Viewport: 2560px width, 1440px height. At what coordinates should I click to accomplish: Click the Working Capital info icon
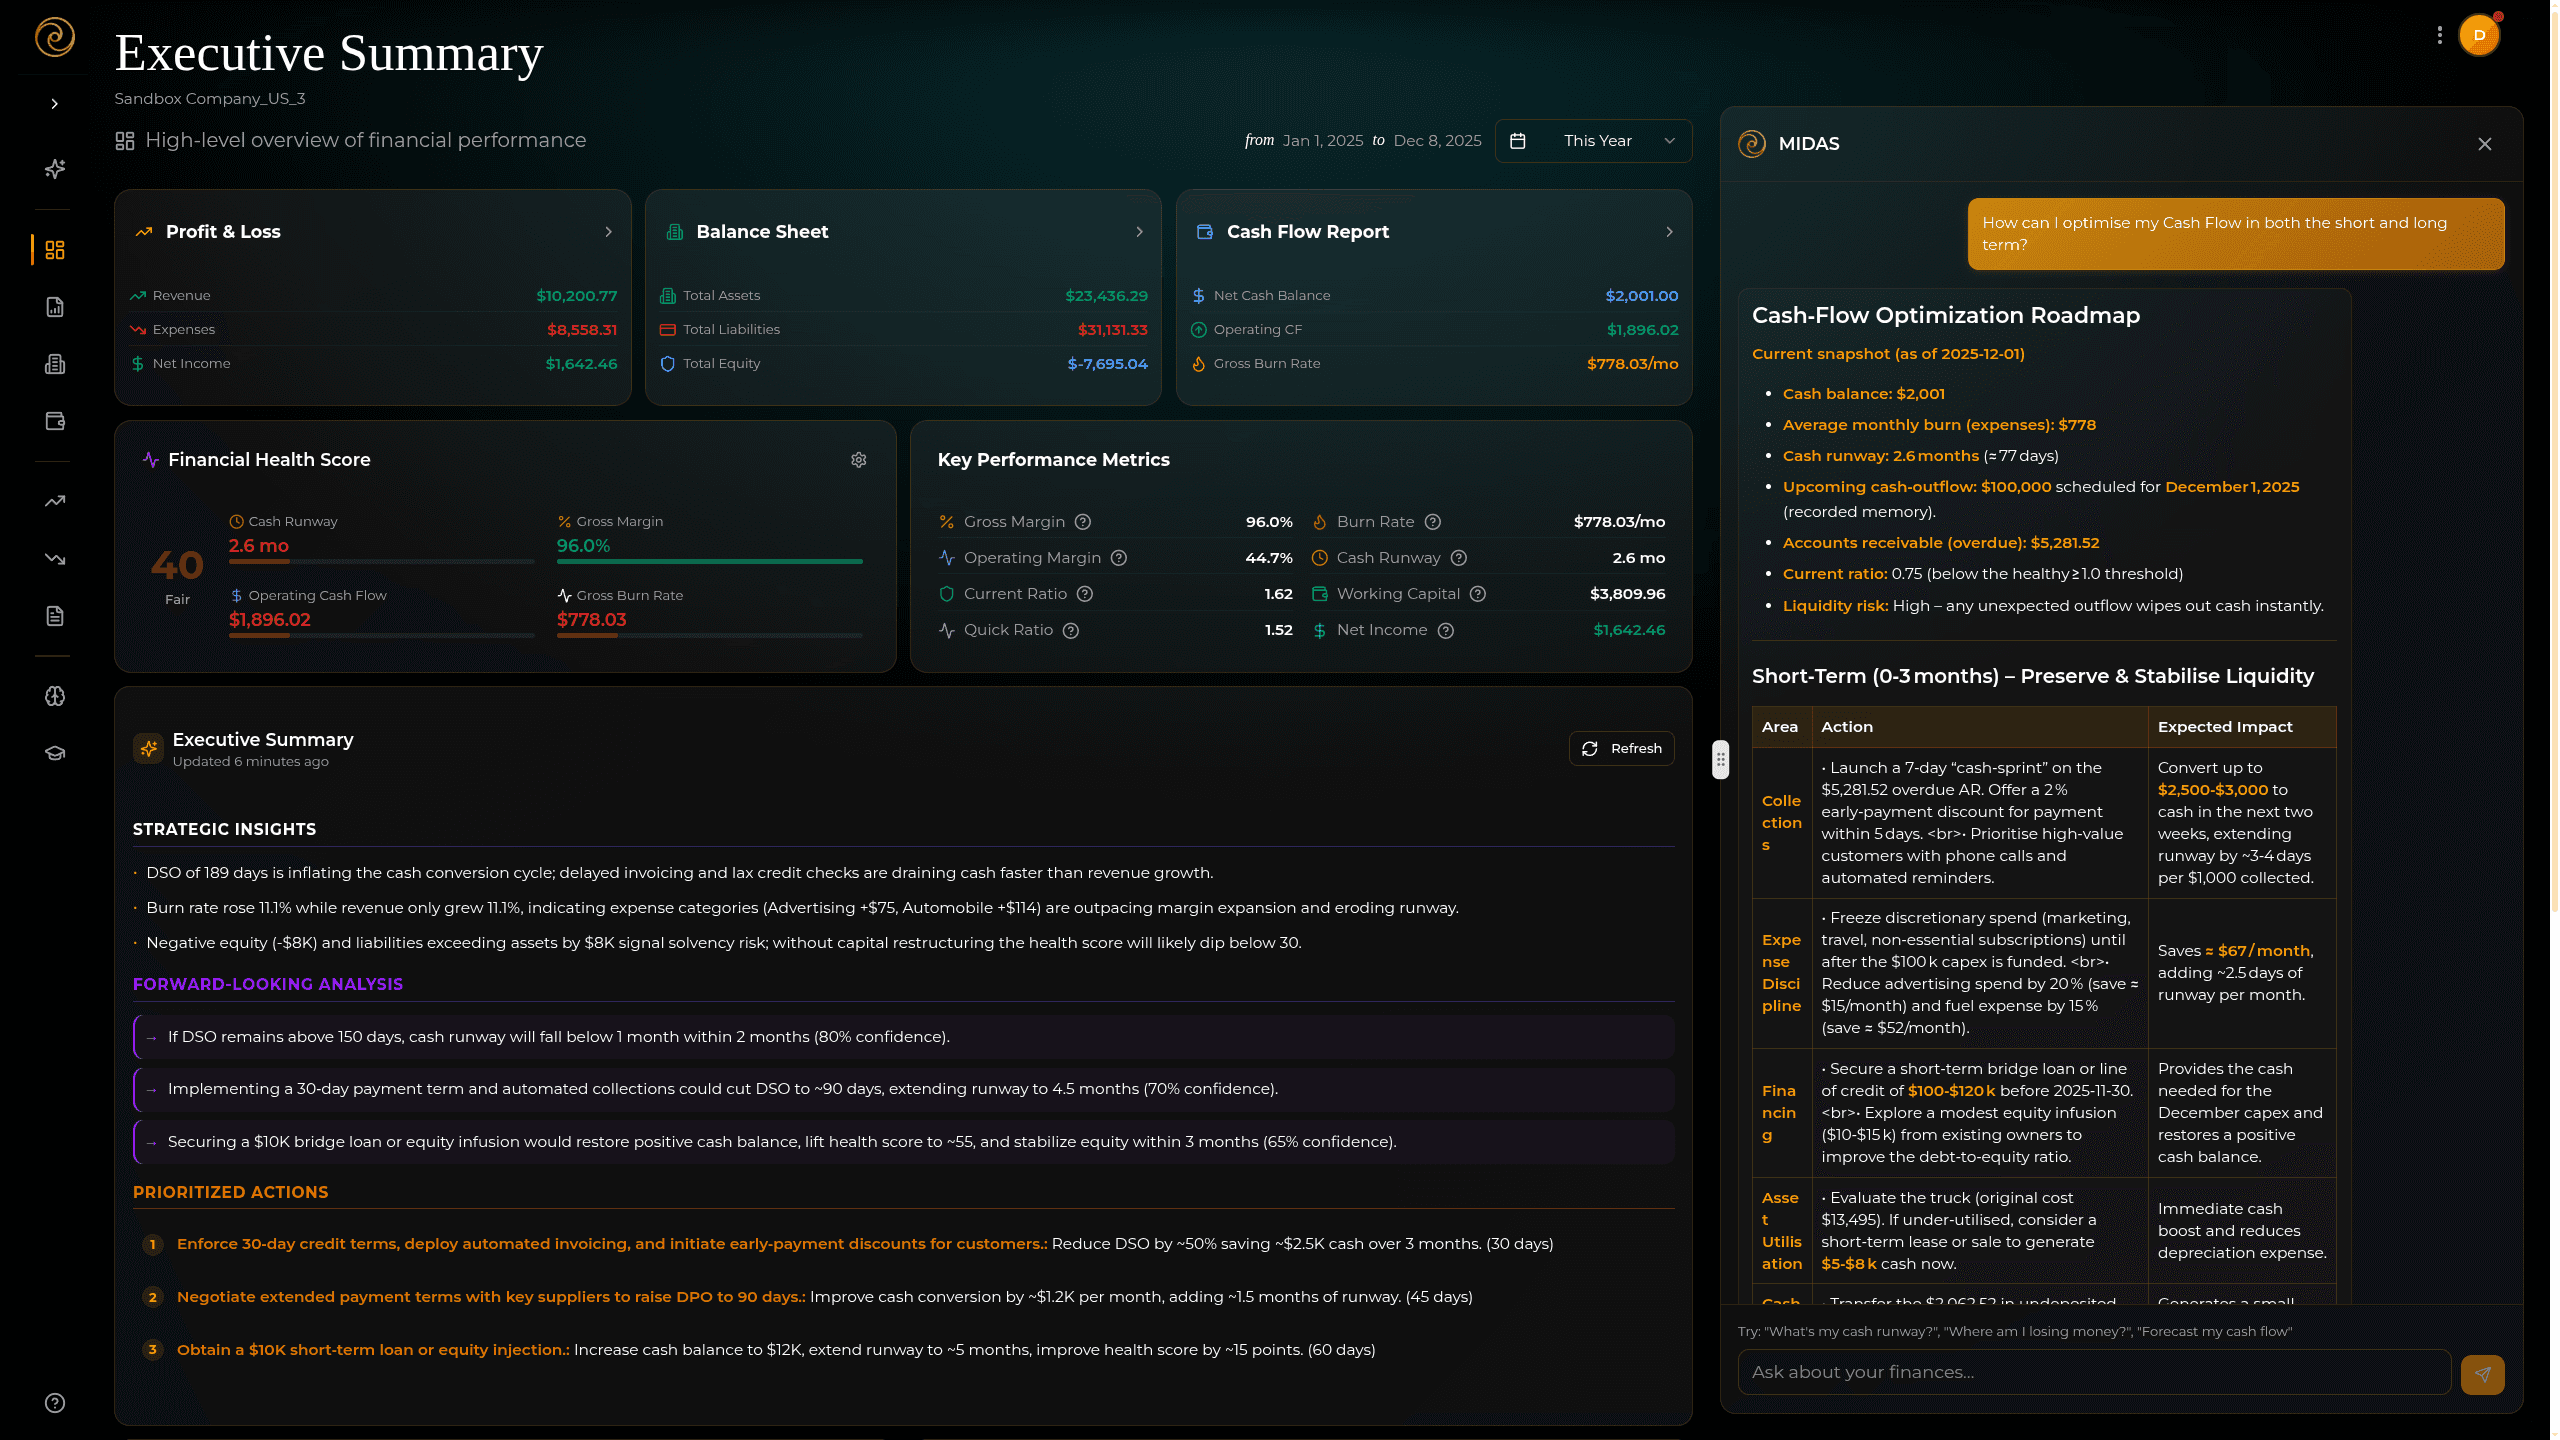click(x=1479, y=593)
